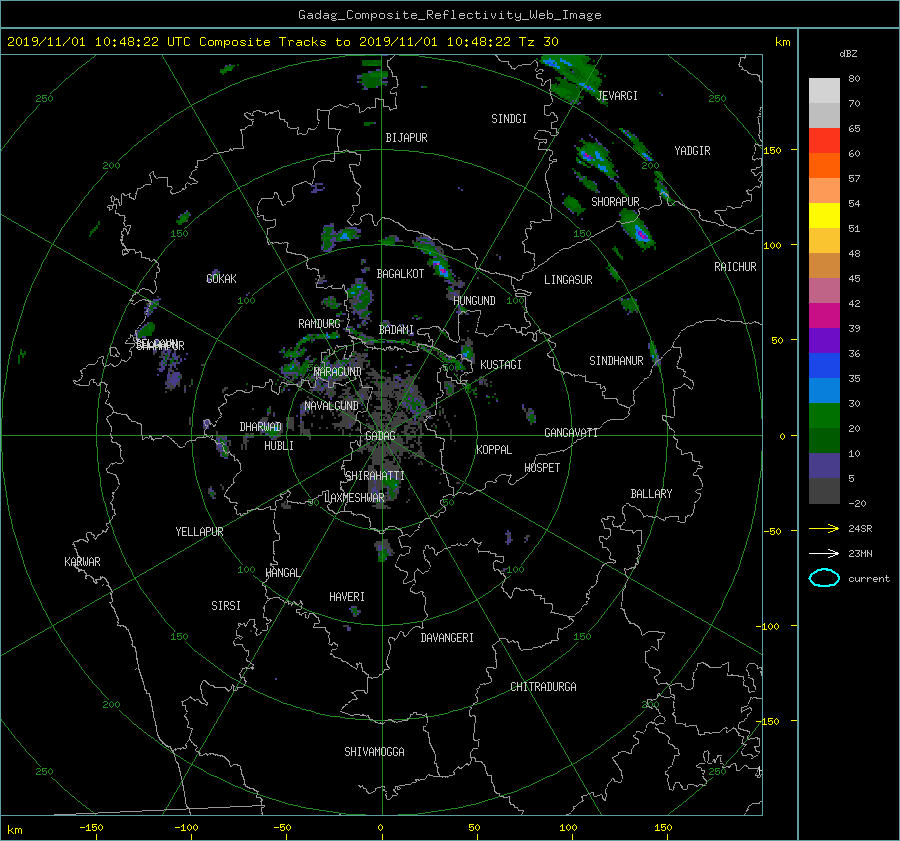Viewport: 900px width, 841px height.
Task: Click the RAICHUR city label
Action: pyautogui.click(x=735, y=267)
